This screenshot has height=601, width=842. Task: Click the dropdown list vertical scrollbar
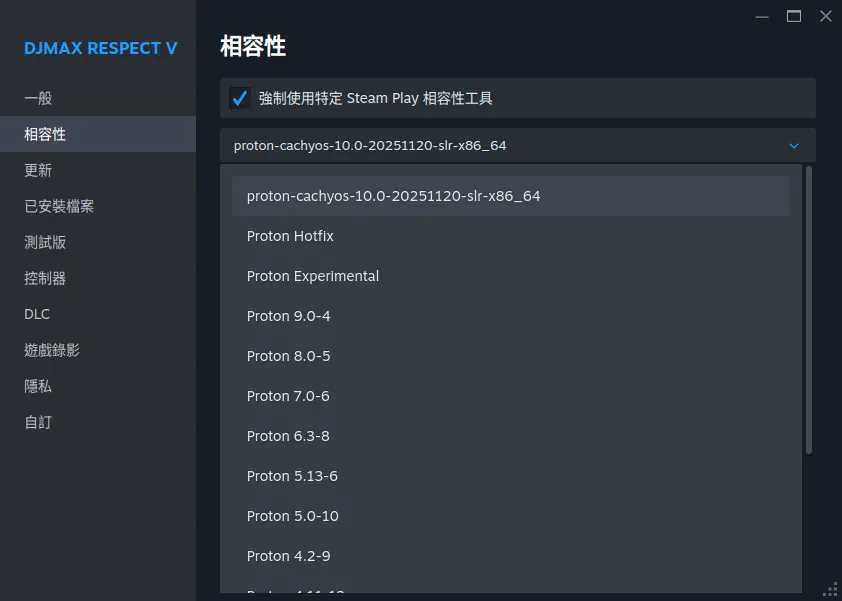pos(809,310)
